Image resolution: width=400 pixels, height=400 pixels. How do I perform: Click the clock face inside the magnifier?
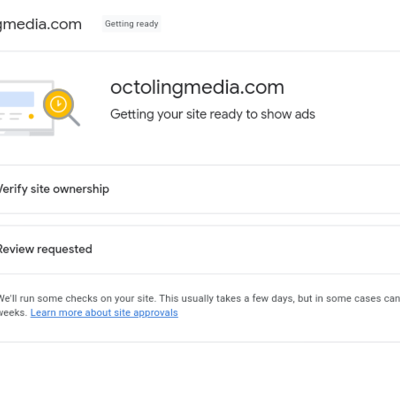coord(58,104)
